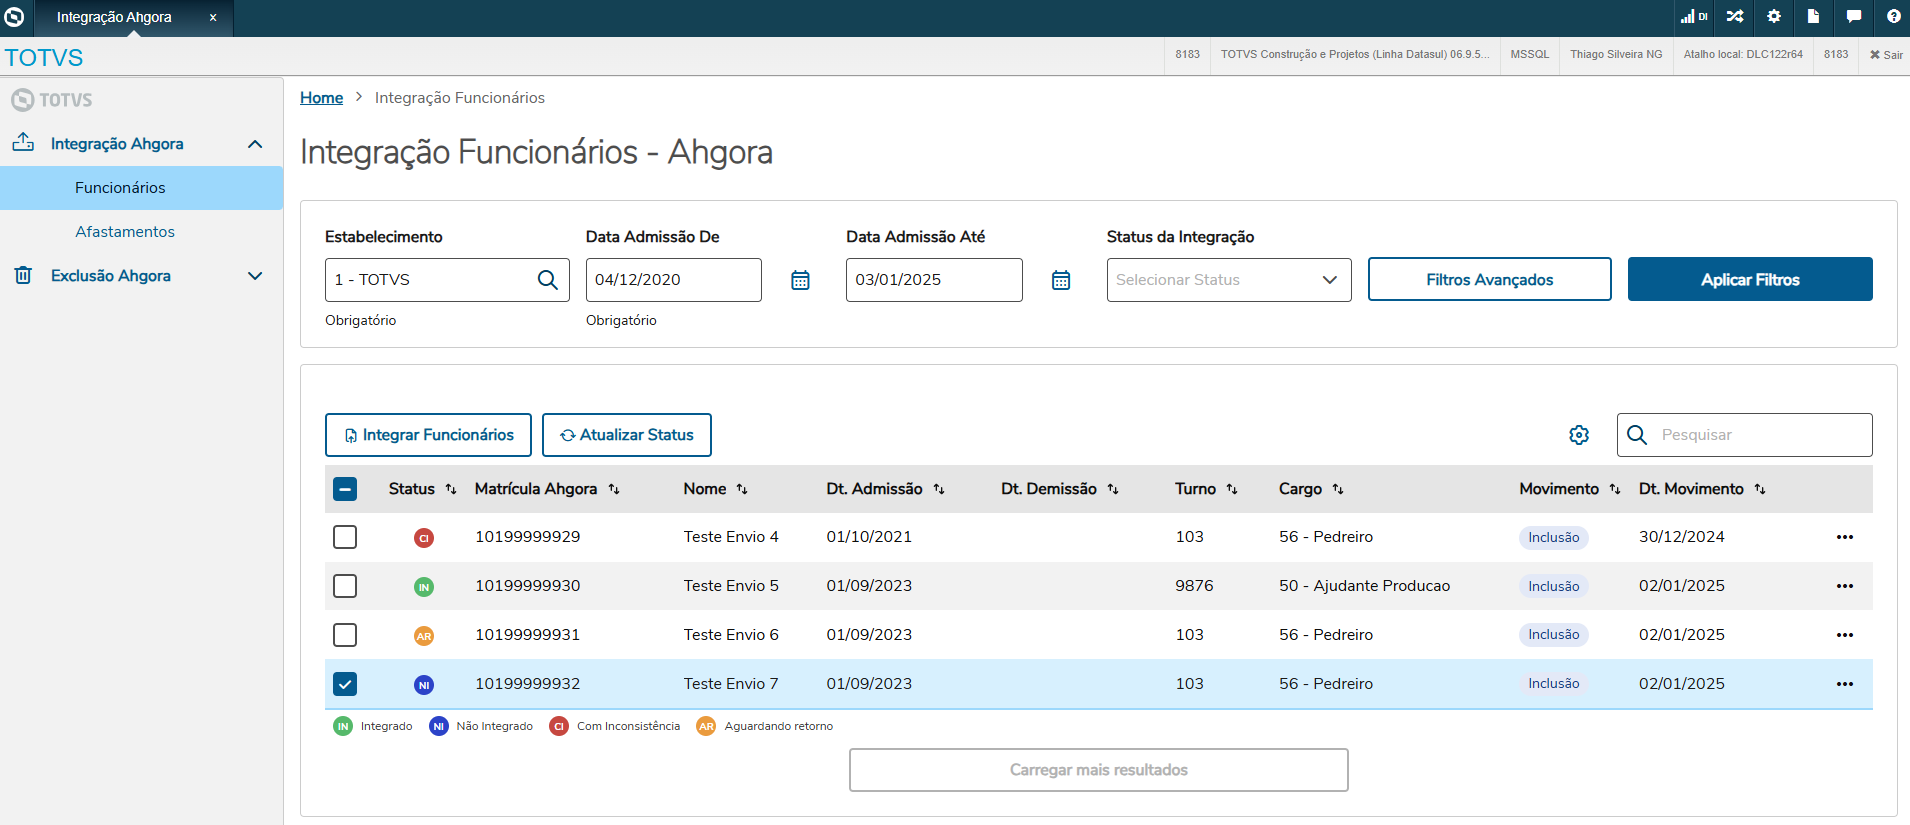This screenshot has height=825, width=1910.
Task: Uncheck the box for Teste Envio 7
Action: click(x=345, y=684)
